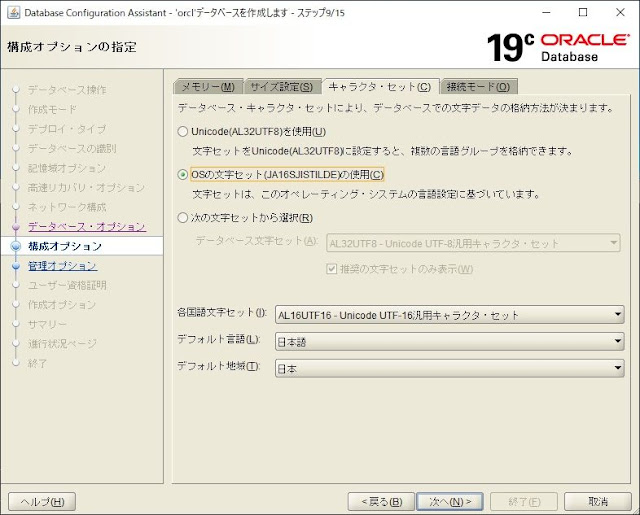Image resolution: width=640 pixels, height=515 pixels.
Task: Click the データベース文字セット(A) label
Action: pos(257,241)
